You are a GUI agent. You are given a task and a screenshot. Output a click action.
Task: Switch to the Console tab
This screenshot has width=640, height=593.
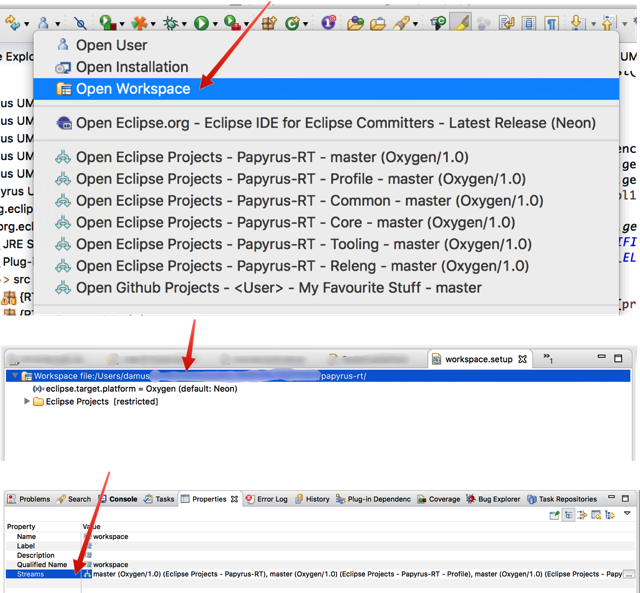click(x=118, y=499)
